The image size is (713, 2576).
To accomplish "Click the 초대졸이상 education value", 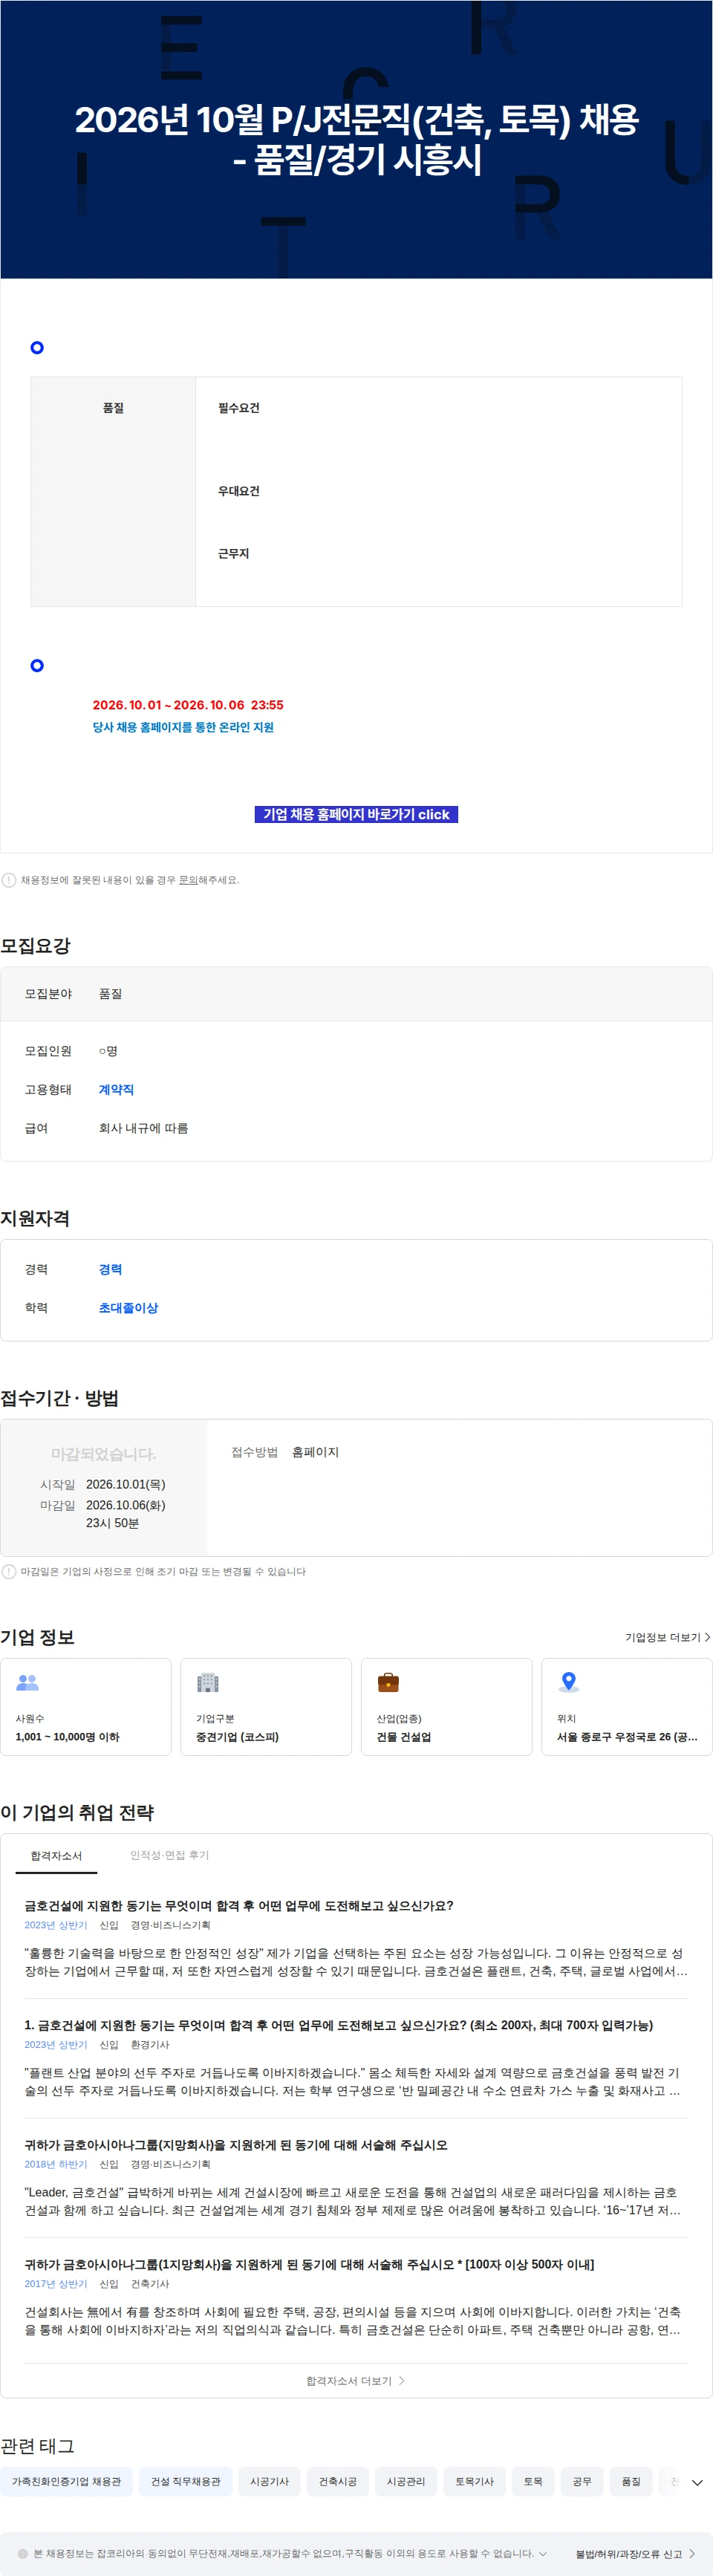I will pos(128,1307).
